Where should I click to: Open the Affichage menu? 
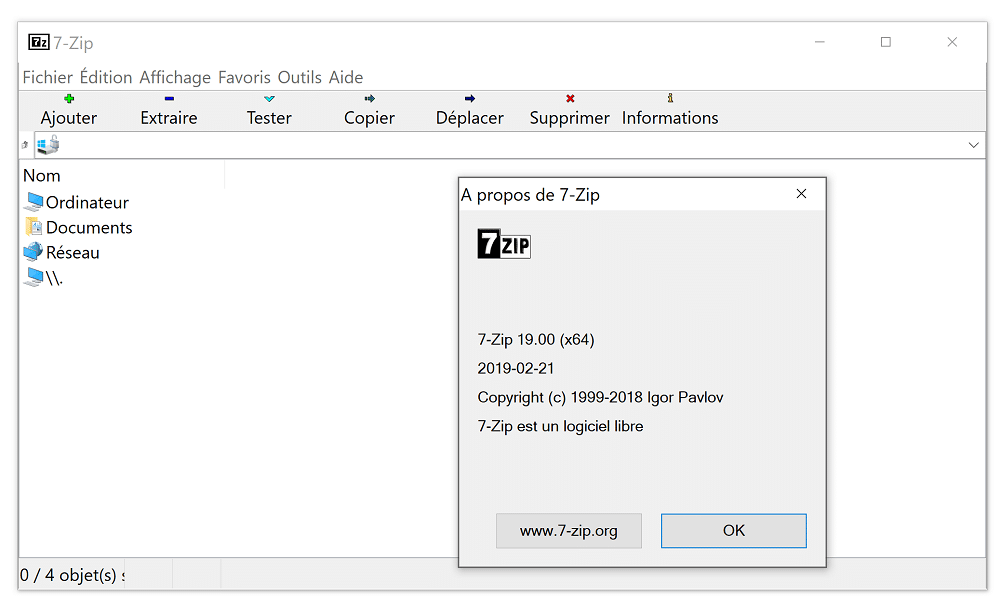pyautogui.click(x=175, y=77)
